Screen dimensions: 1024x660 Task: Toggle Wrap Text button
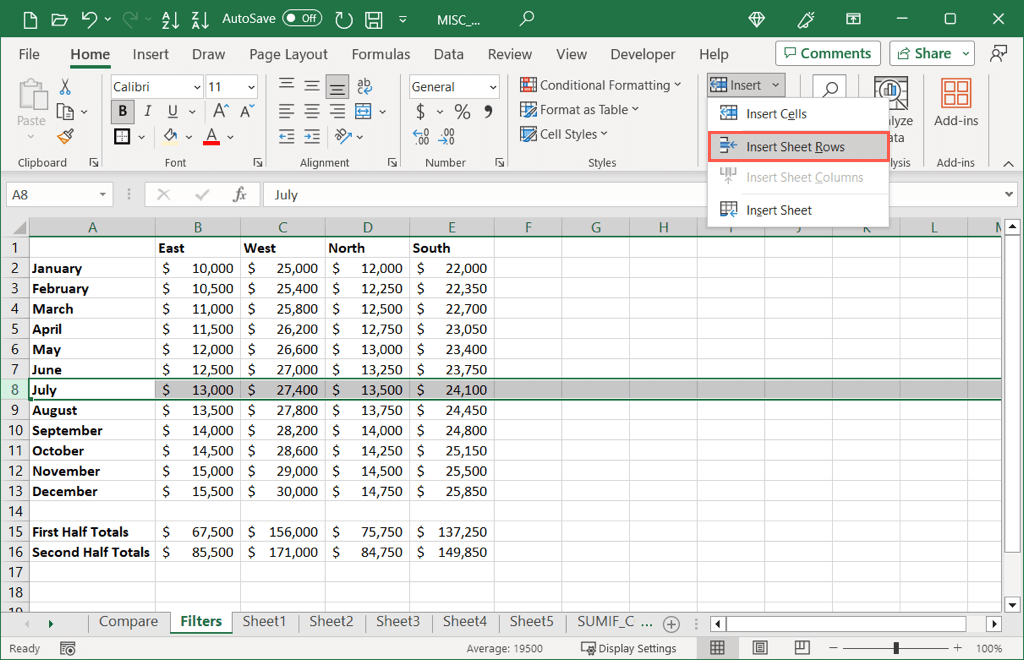coord(364,87)
